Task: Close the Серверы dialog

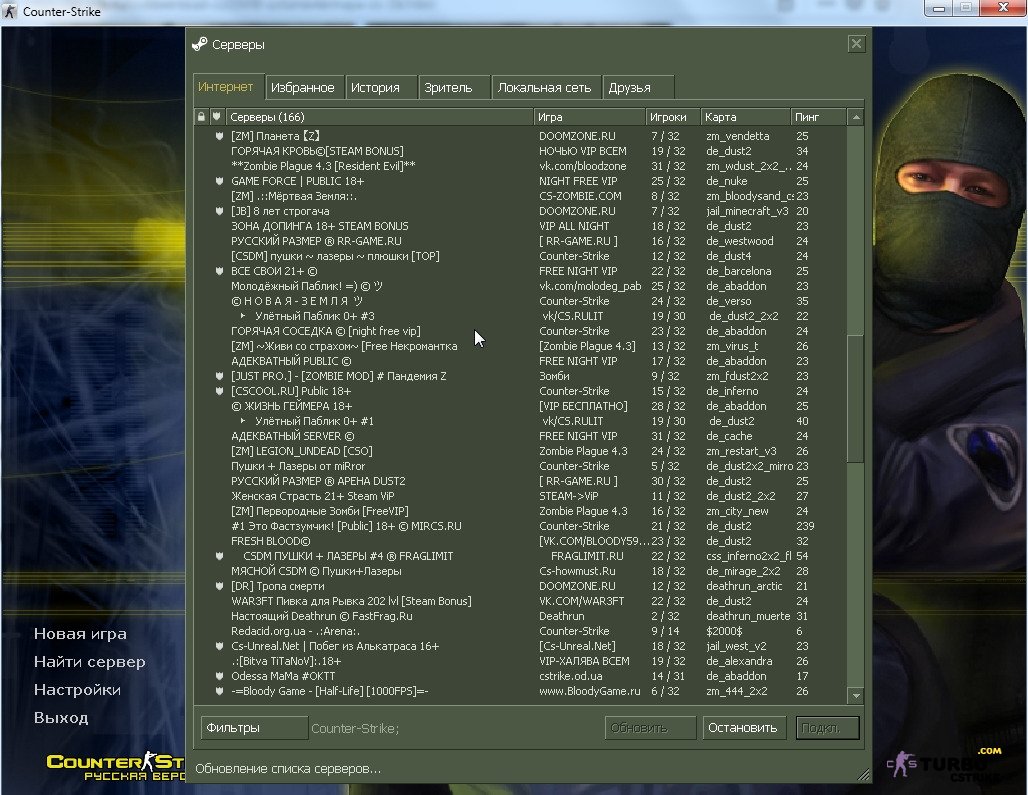Action: 856,44
